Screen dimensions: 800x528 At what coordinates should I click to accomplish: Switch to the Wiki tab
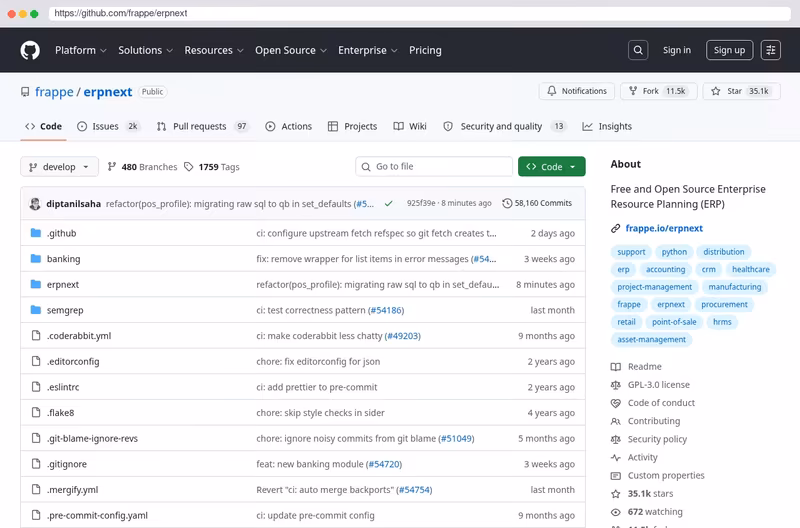pos(410,127)
